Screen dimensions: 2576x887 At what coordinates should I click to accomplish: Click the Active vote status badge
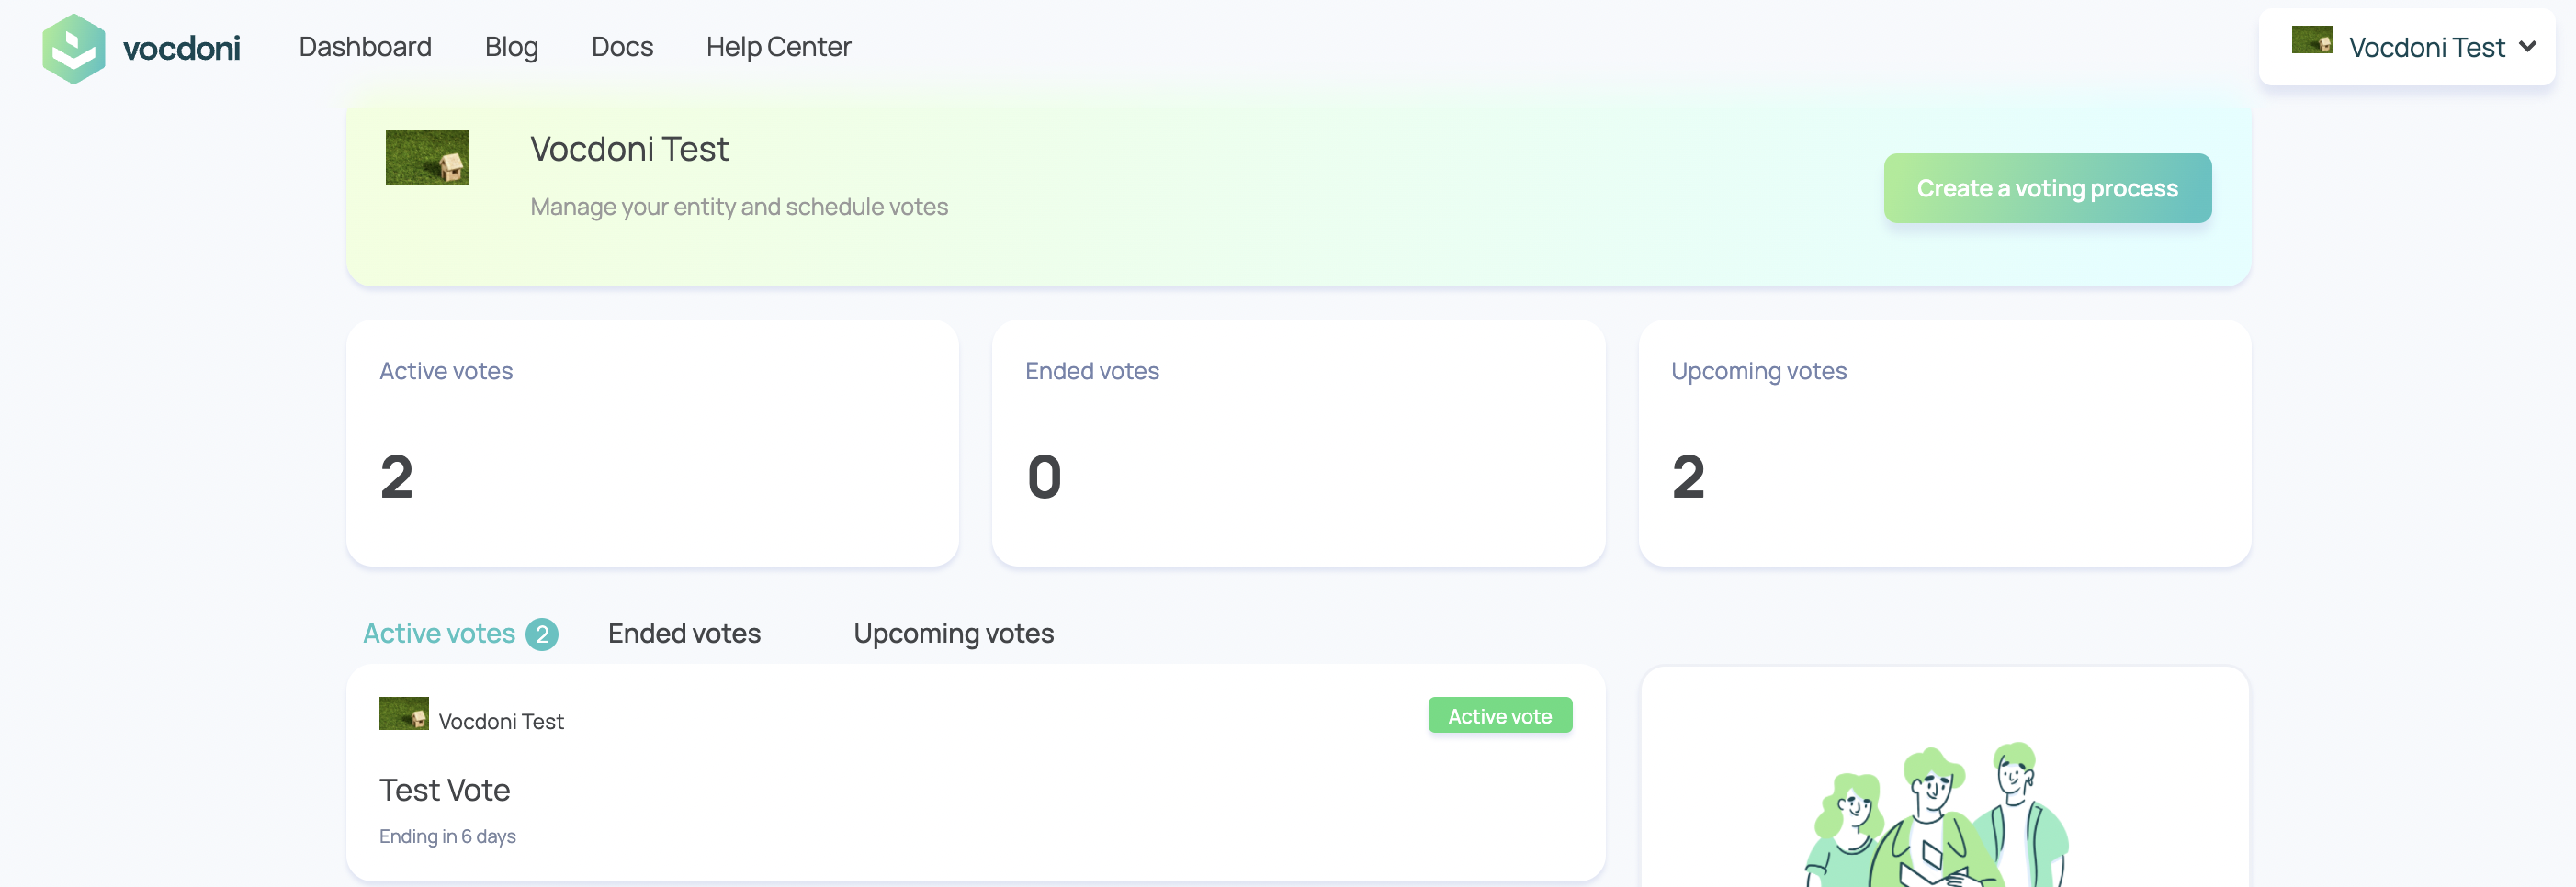[1500, 716]
